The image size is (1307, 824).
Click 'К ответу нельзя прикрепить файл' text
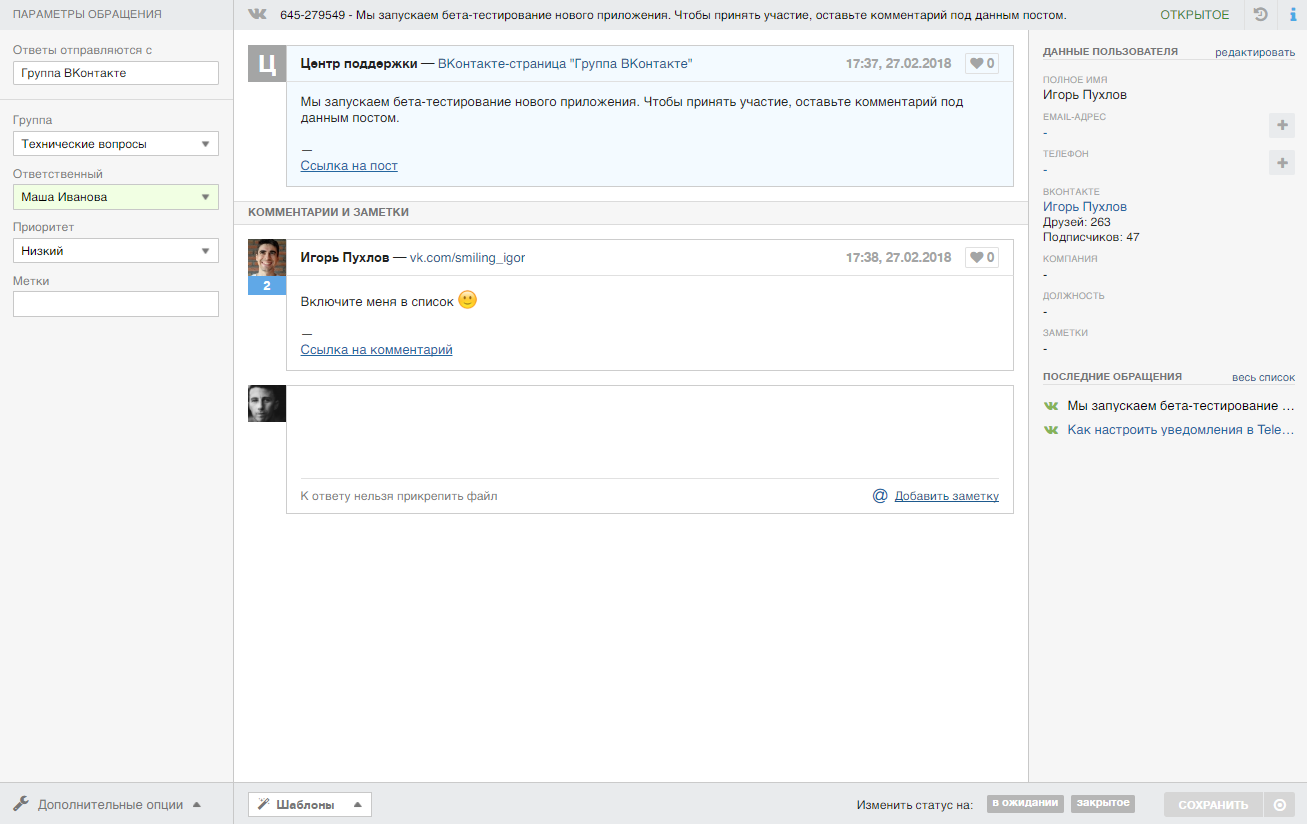pos(399,496)
